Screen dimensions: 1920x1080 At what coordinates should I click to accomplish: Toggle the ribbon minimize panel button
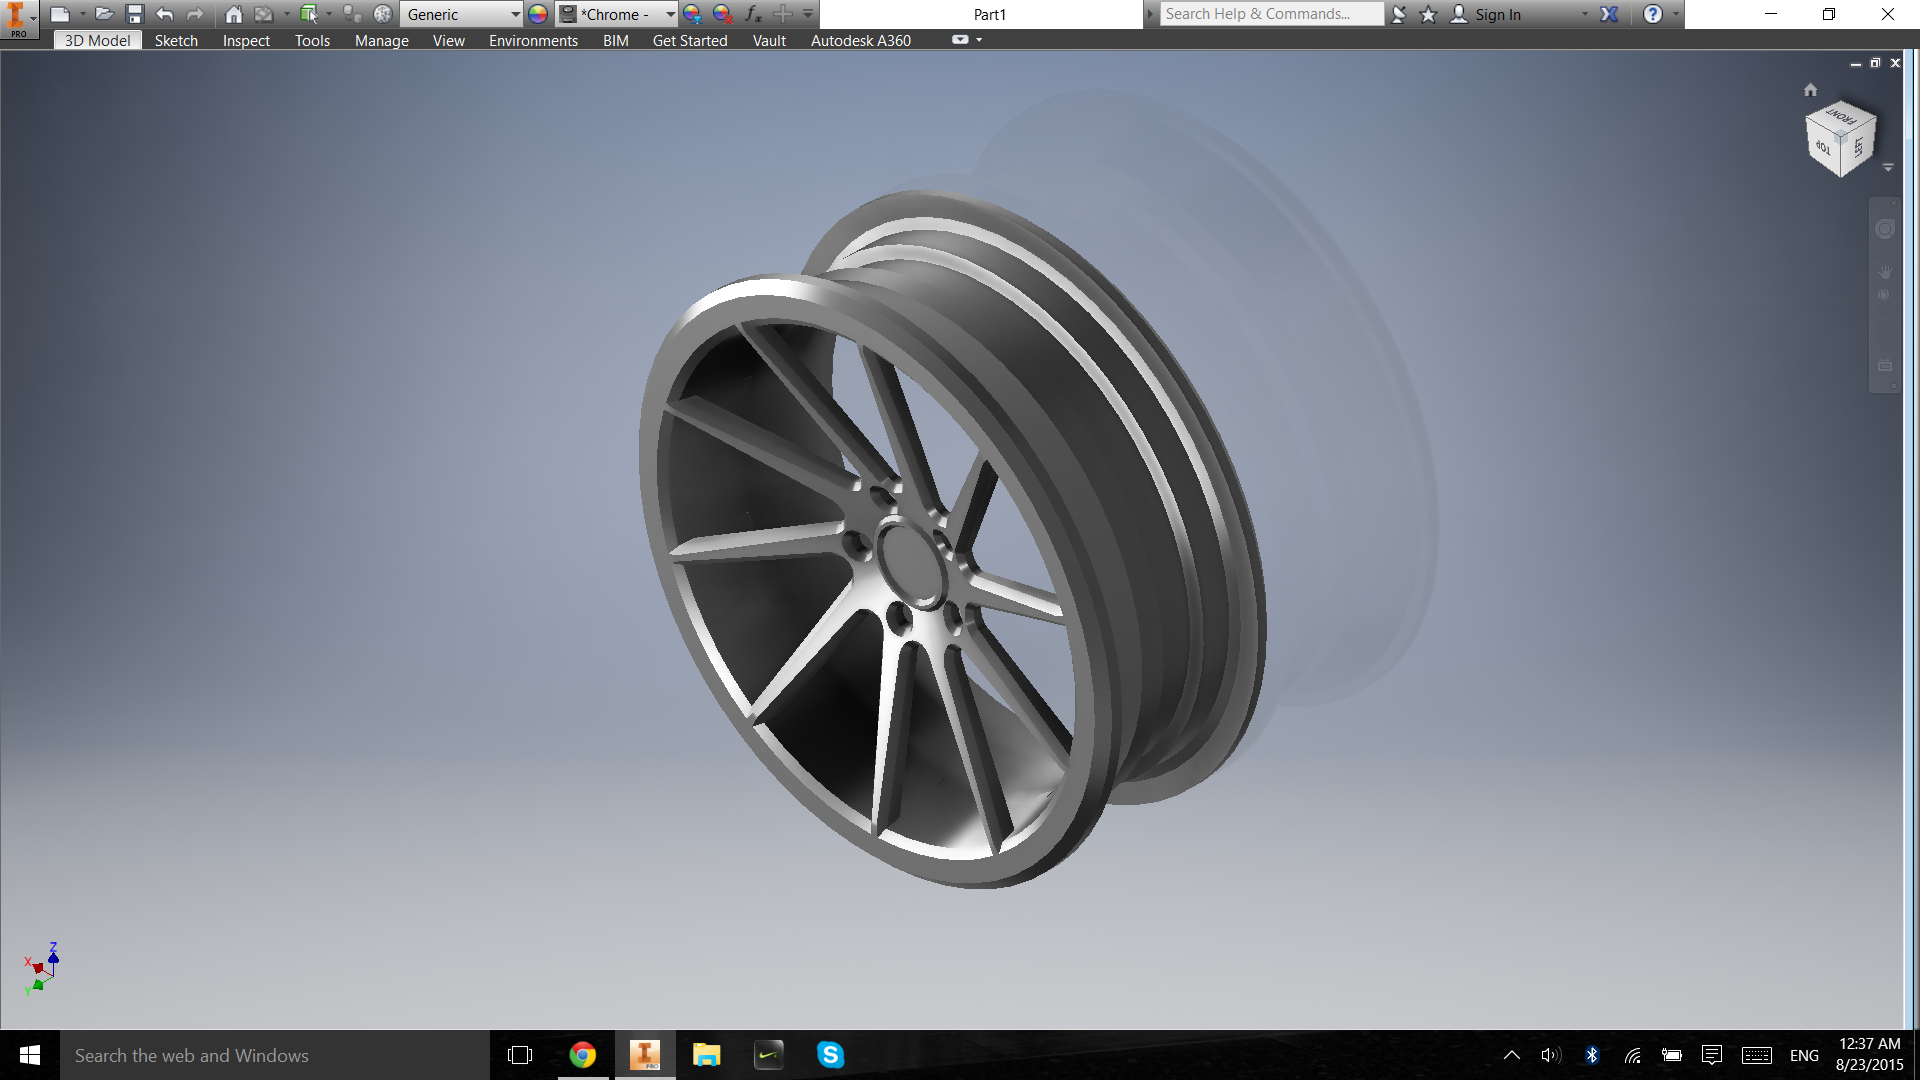click(x=961, y=40)
